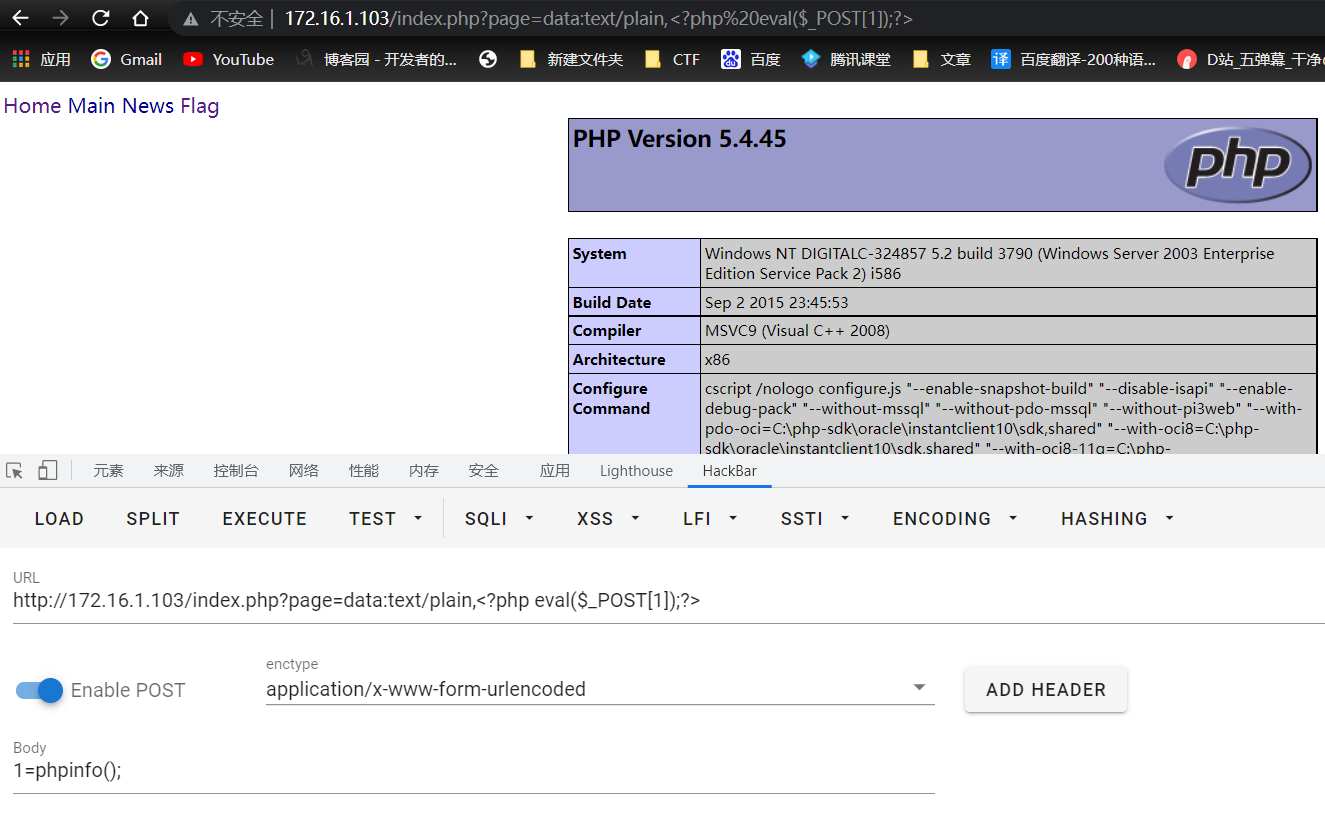Select the HackBar DevTools tab
This screenshot has height=814, width=1325.
pyautogui.click(x=730, y=471)
